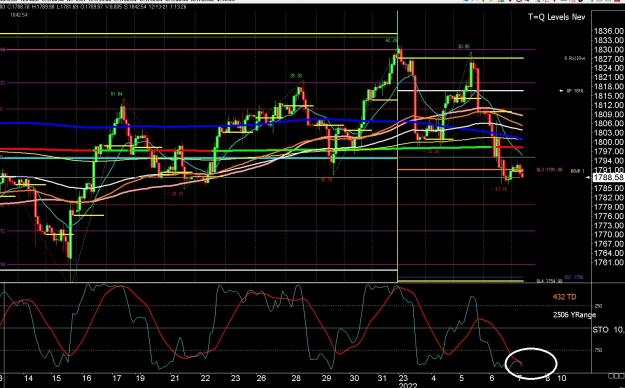Click the small squares icon at bottom-right corner
Viewport: 625px width, 388px height.
click(616, 376)
